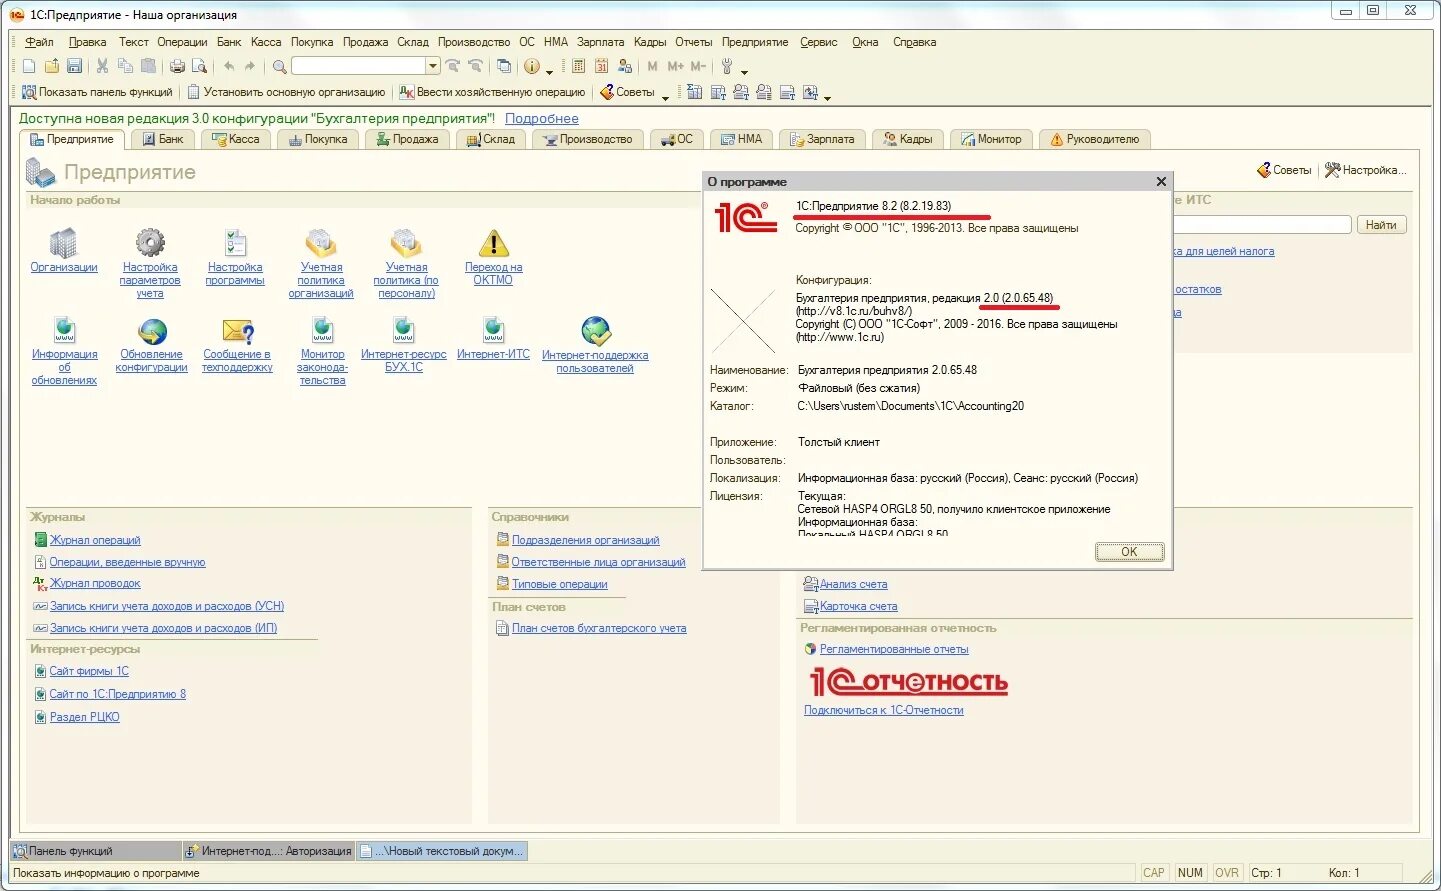Switch to the Руководителю tab
The image size is (1441, 891).
pyautogui.click(x=1095, y=139)
